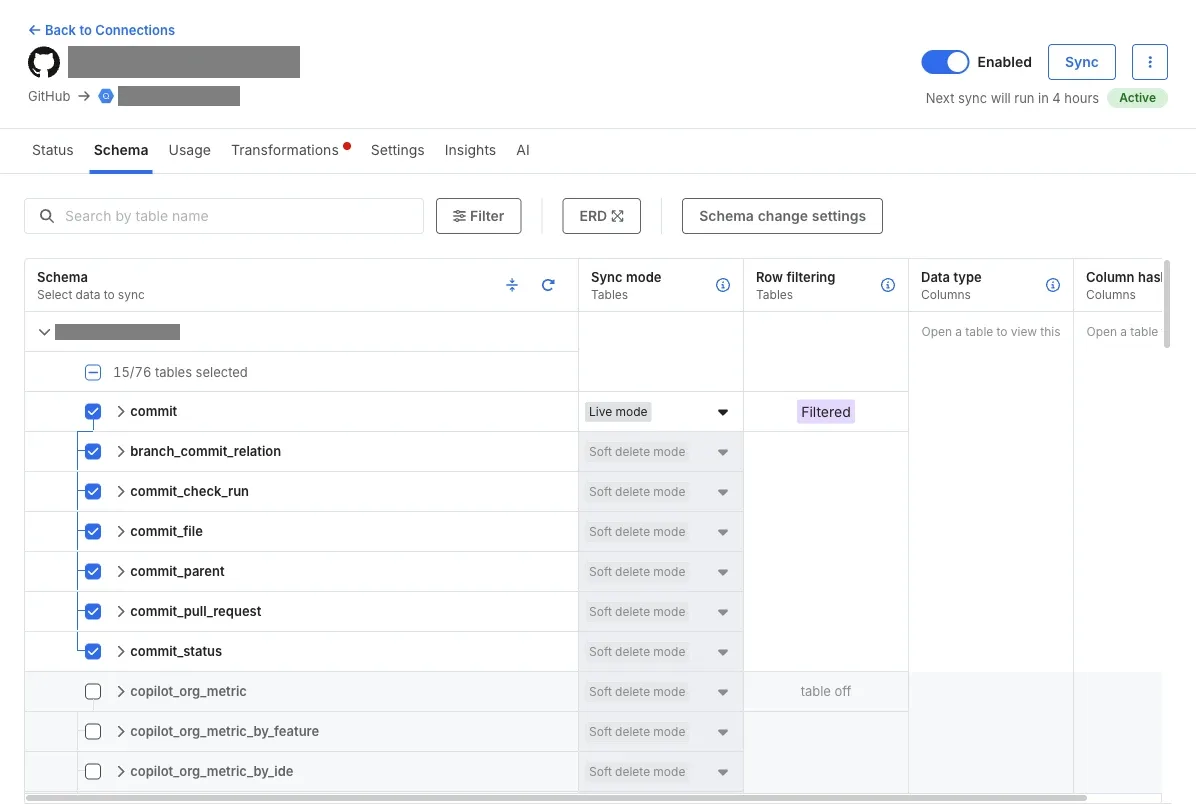The width and height of the screenshot is (1196, 810).
Task: Uncheck the commit_file table checkbox
Action: [x=93, y=532]
